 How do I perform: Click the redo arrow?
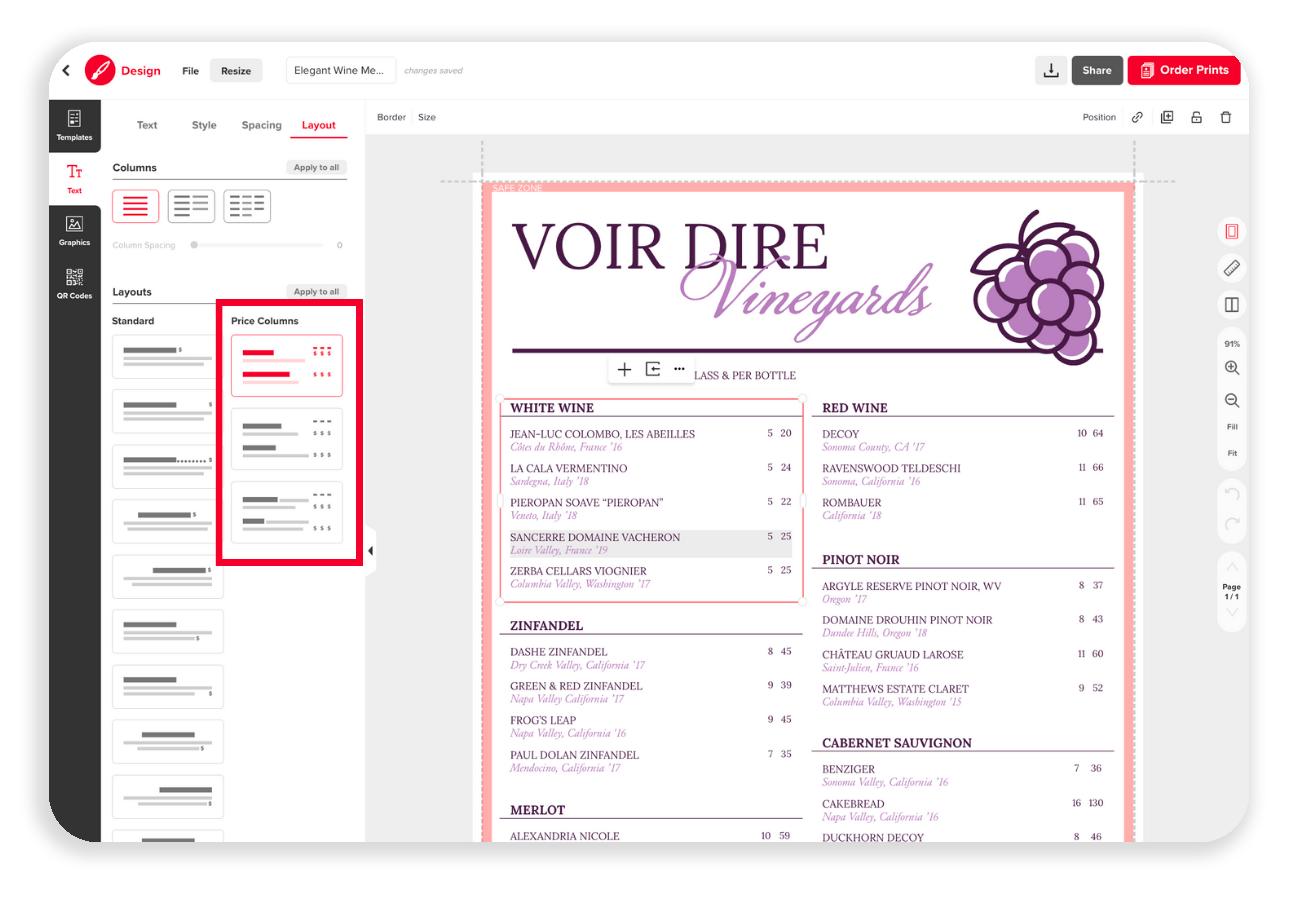1232,524
